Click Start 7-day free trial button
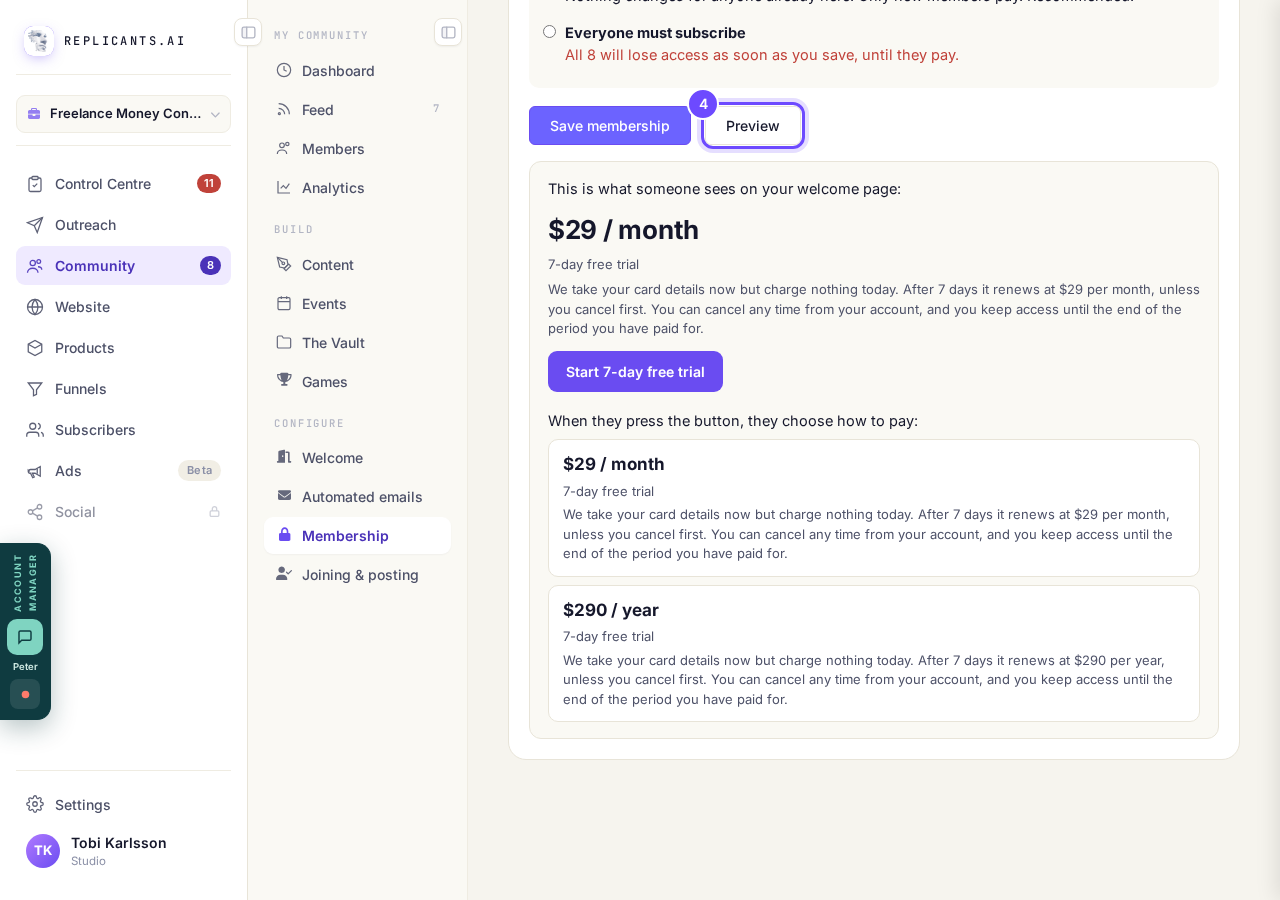Image resolution: width=1280 pixels, height=900 pixels. click(x=635, y=372)
